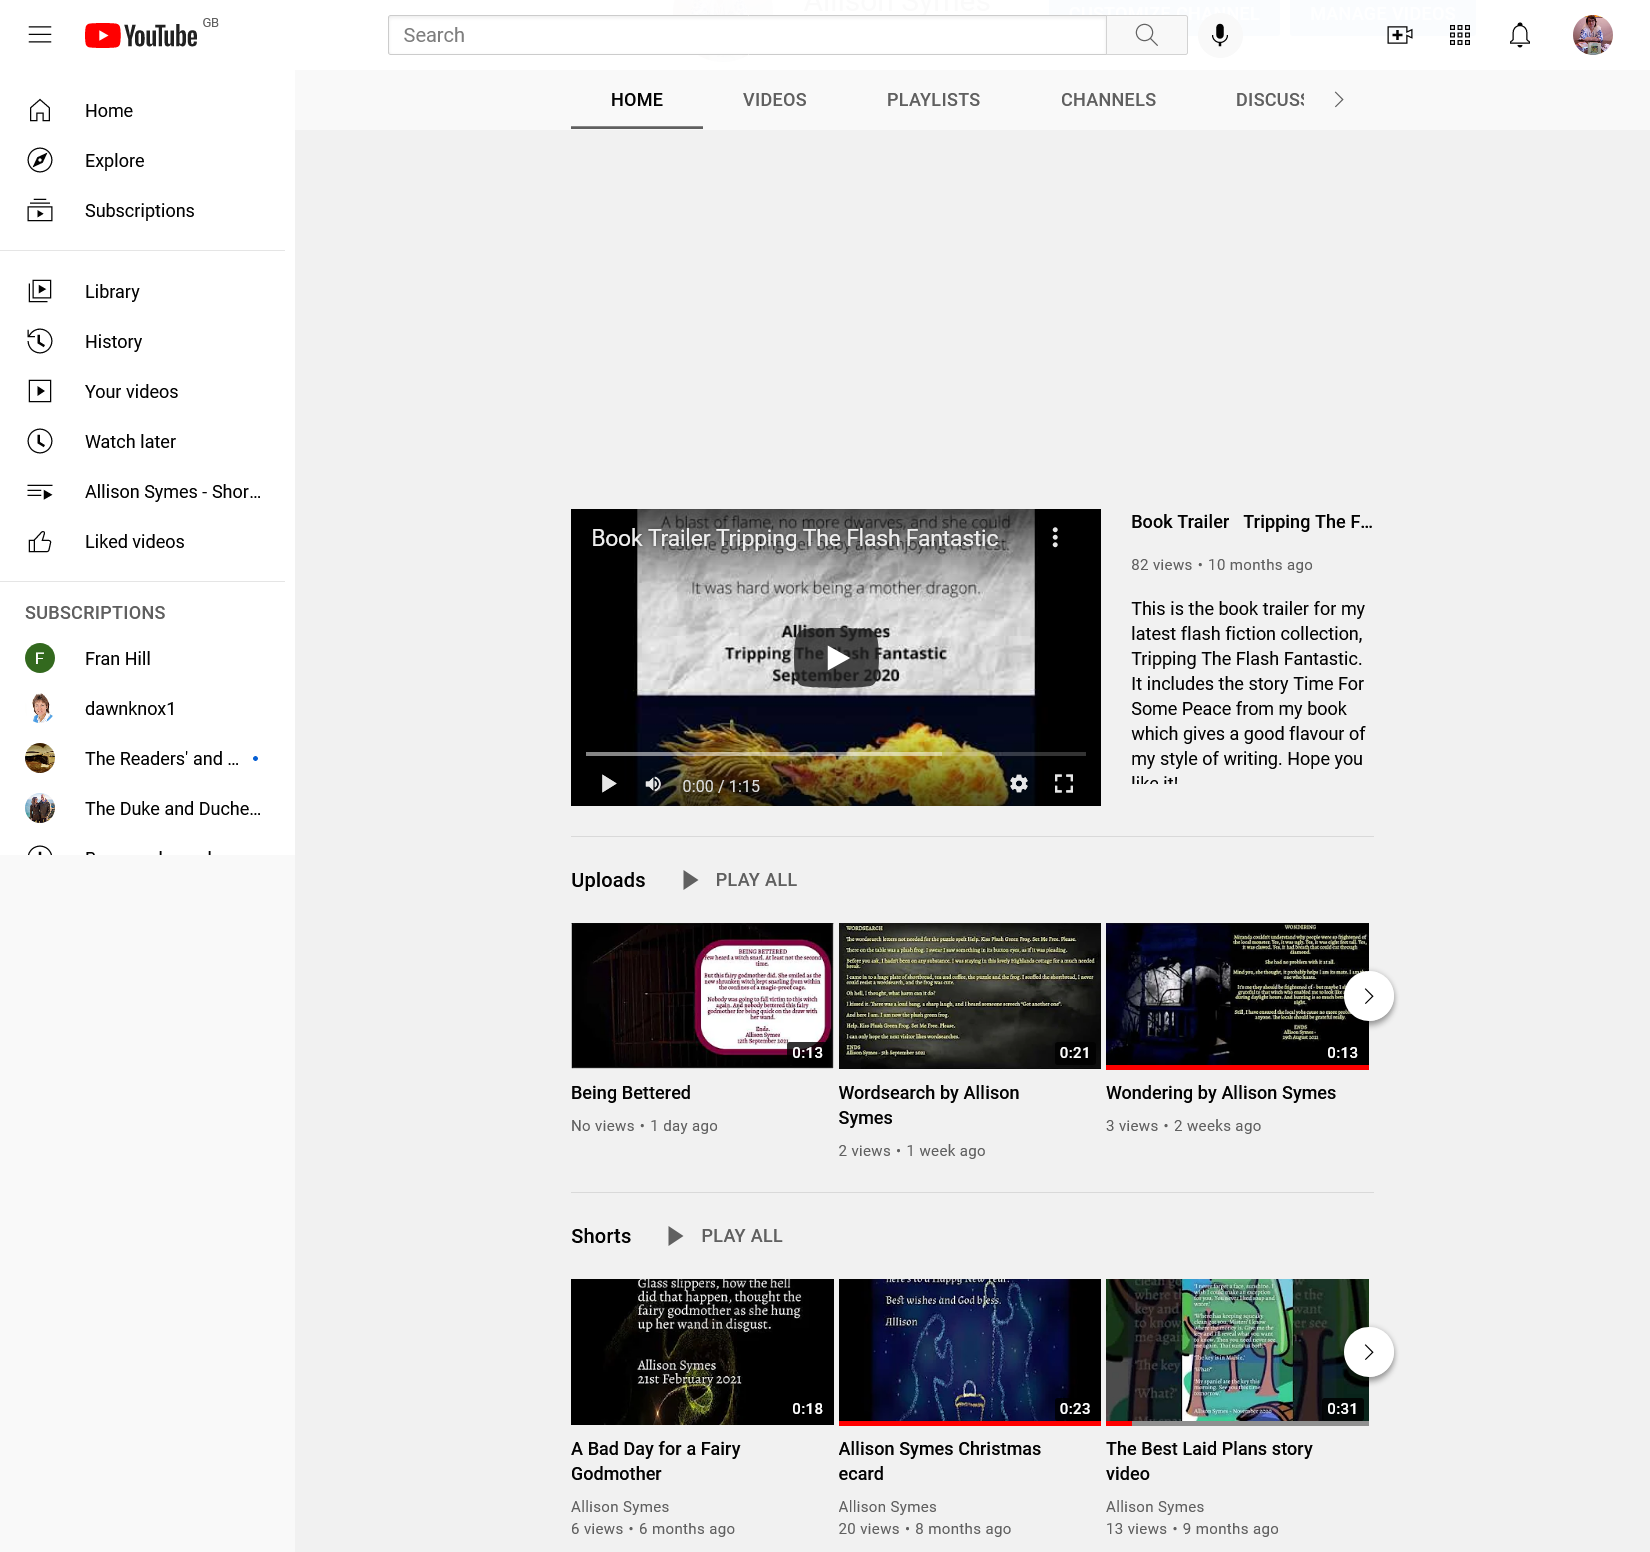
Task: Open the hamburger guide menu
Action: (40, 35)
